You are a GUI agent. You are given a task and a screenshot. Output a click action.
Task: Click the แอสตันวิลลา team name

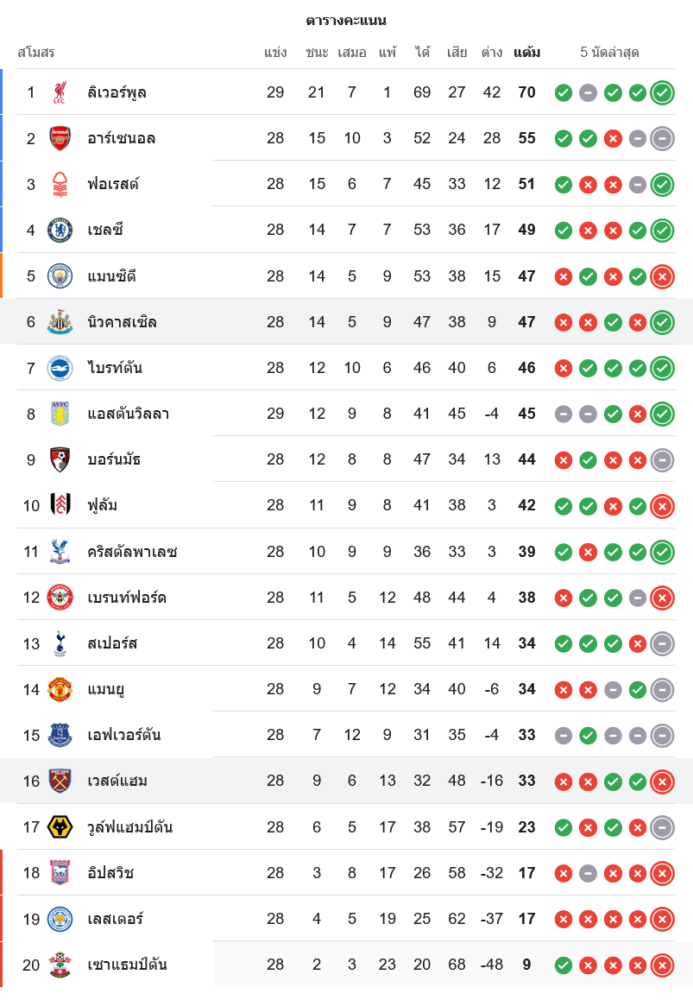coord(128,414)
